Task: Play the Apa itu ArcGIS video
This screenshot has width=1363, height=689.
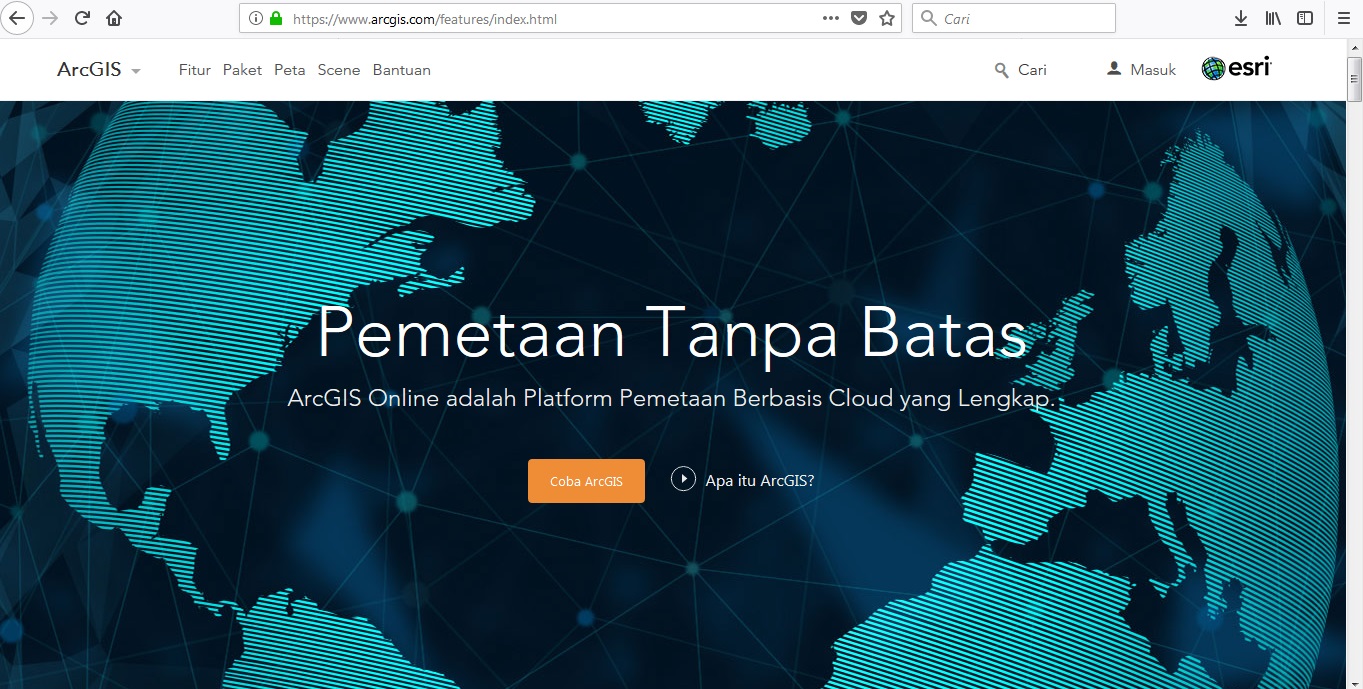Action: pos(683,479)
